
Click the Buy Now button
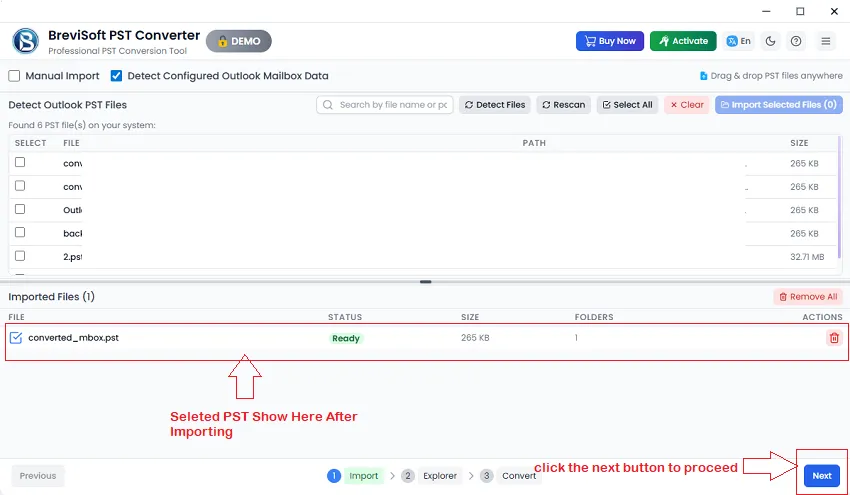[x=610, y=41]
